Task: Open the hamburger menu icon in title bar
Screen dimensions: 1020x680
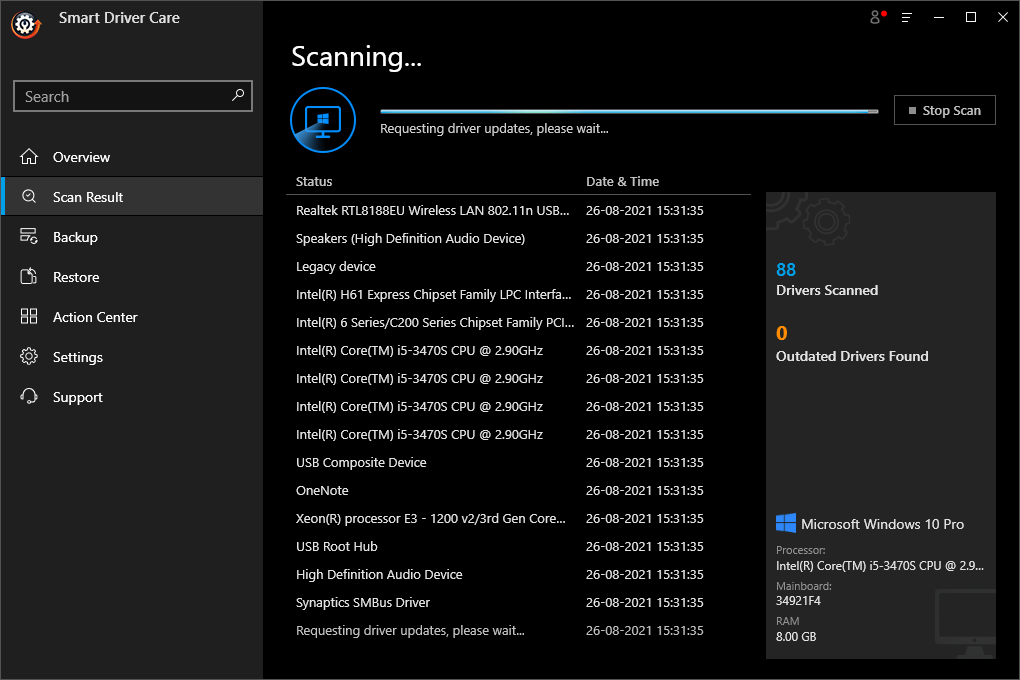Action: (x=907, y=18)
